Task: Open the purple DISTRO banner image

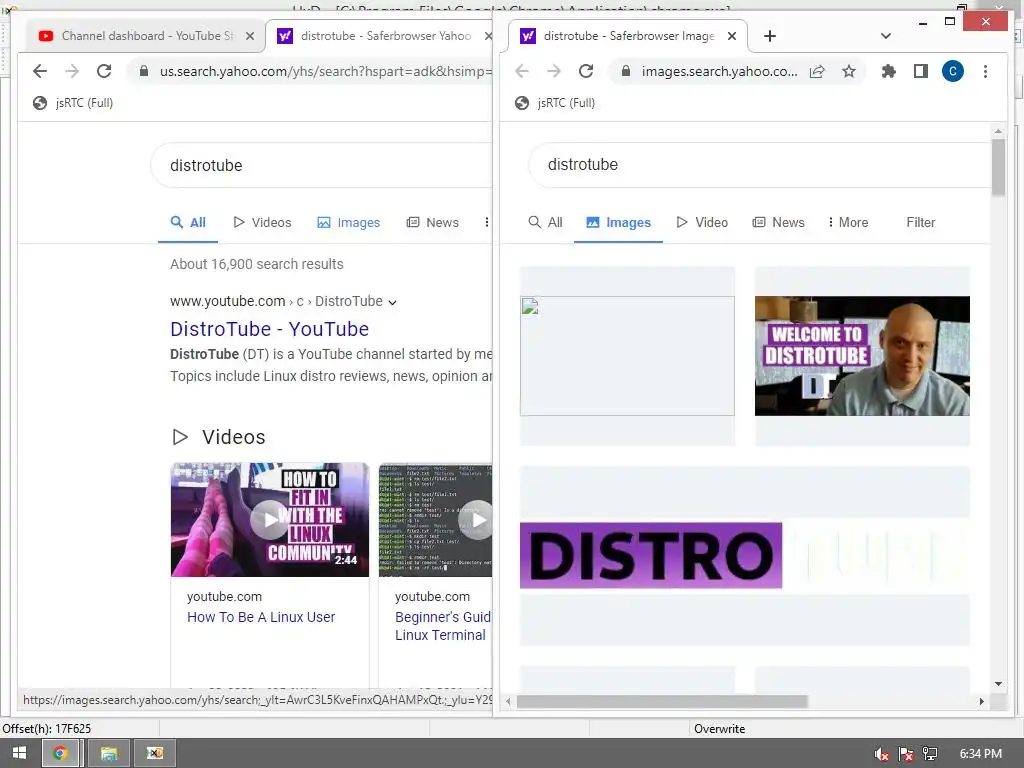Action: pyautogui.click(x=651, y=556)
